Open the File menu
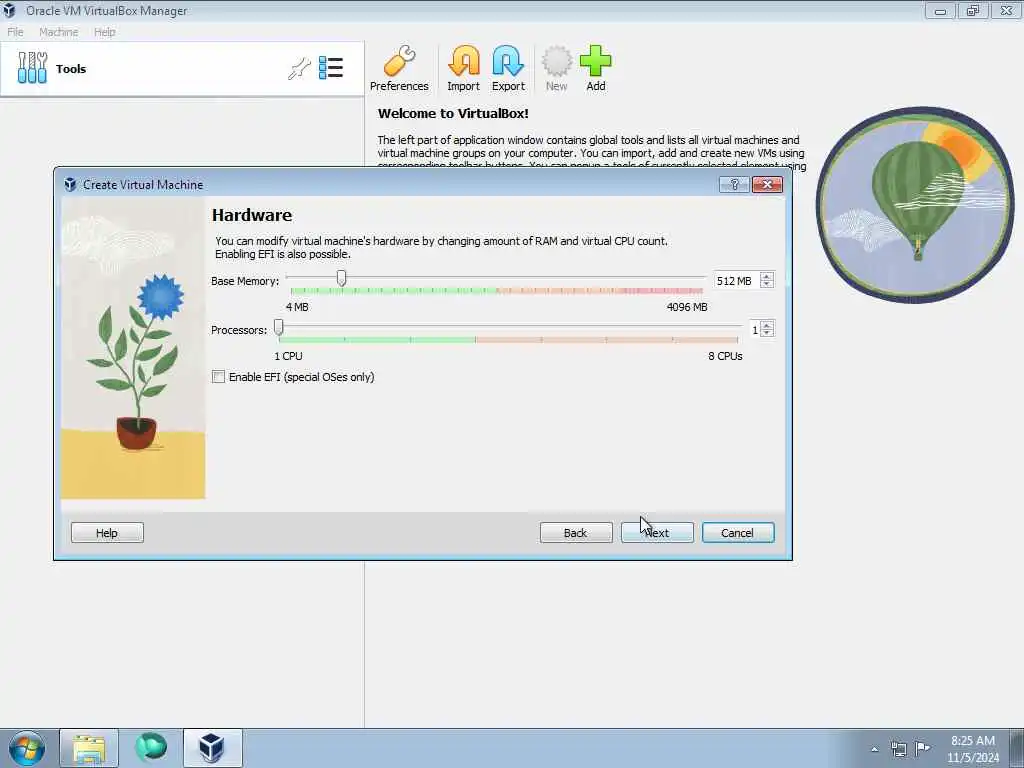Screen dimensions: 1024x768 [x=15, y=32]
